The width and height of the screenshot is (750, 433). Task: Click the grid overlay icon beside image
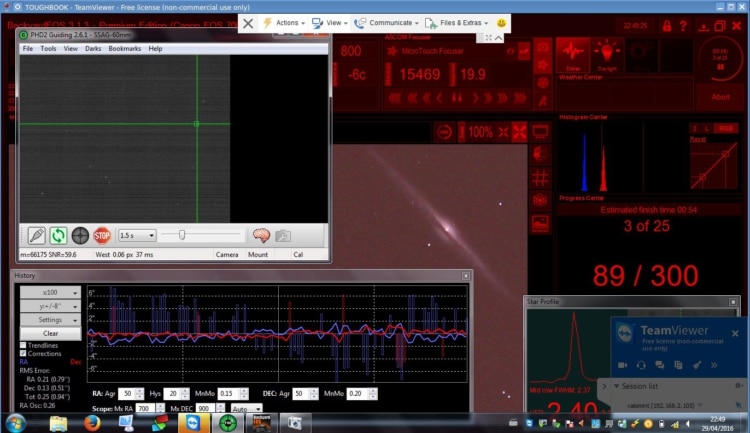[x=540, y=178]
